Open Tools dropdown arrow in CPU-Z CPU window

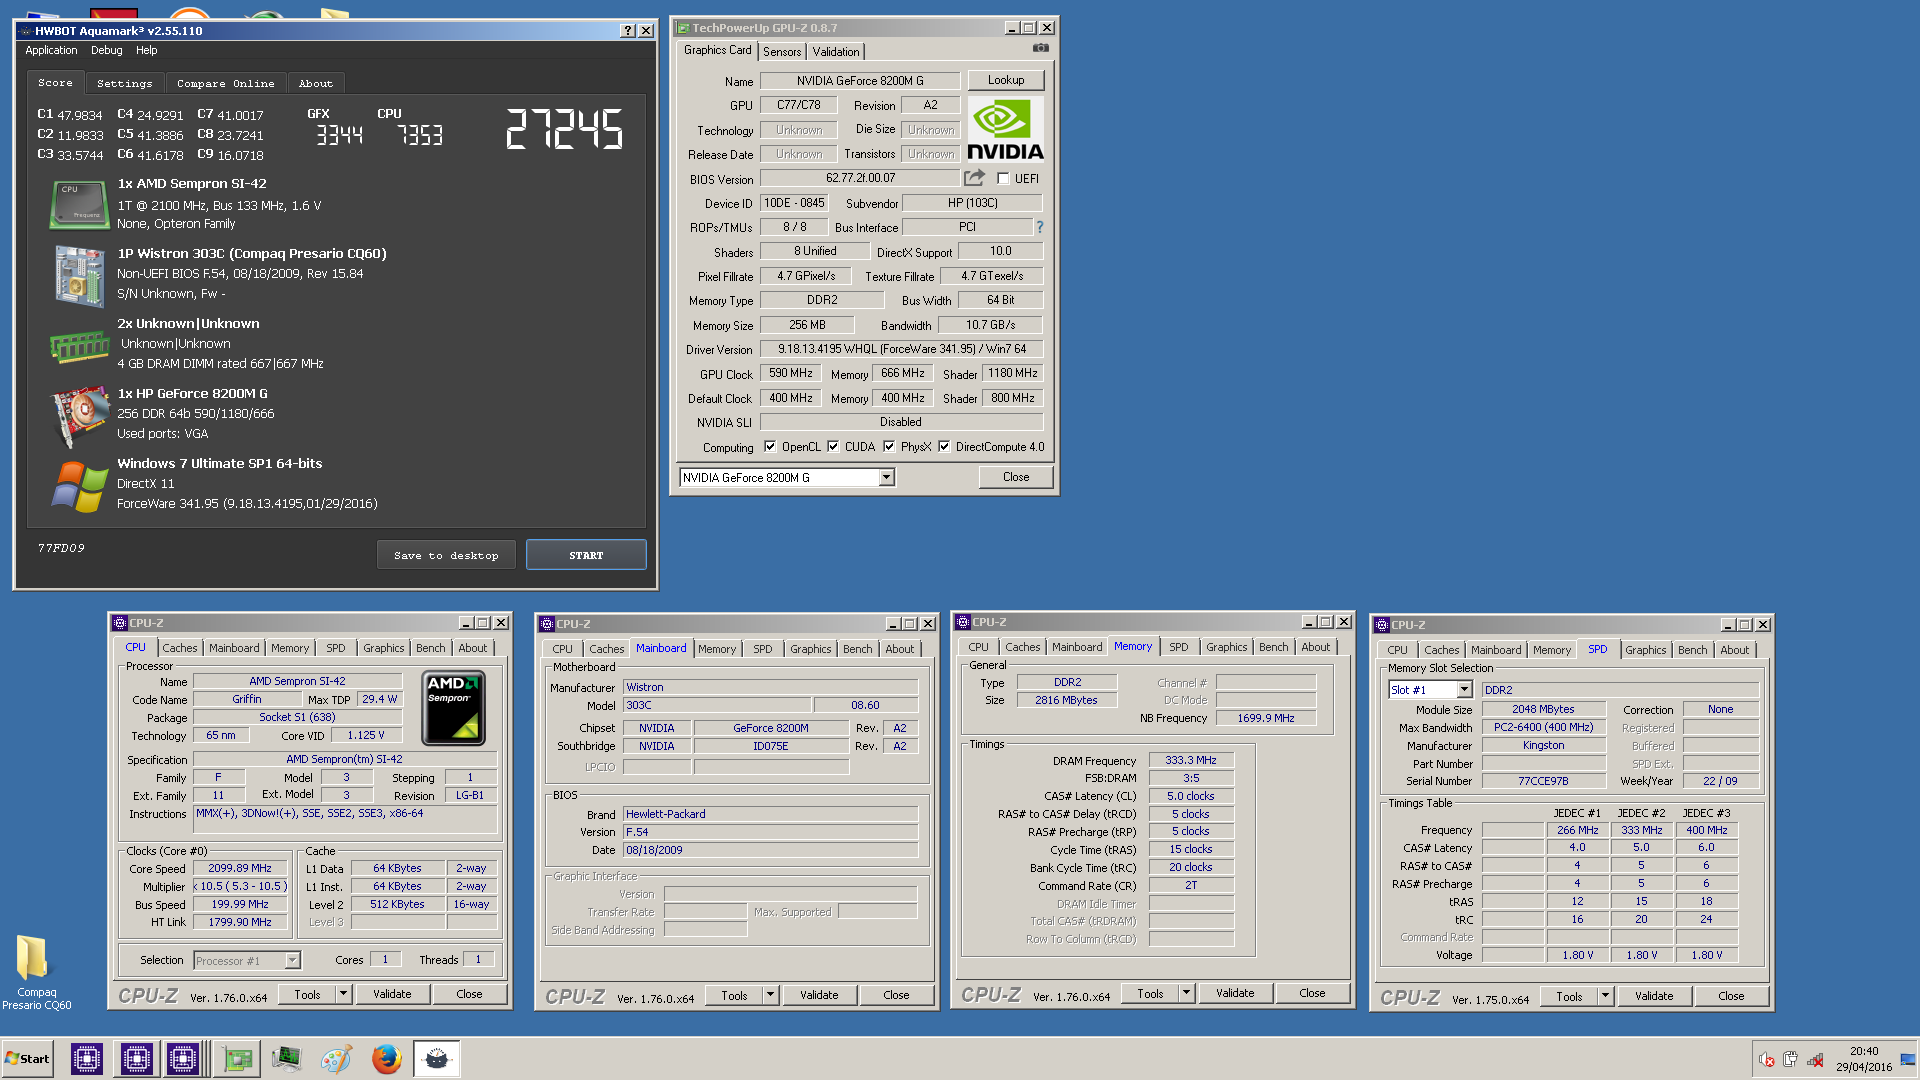[343, 994]
